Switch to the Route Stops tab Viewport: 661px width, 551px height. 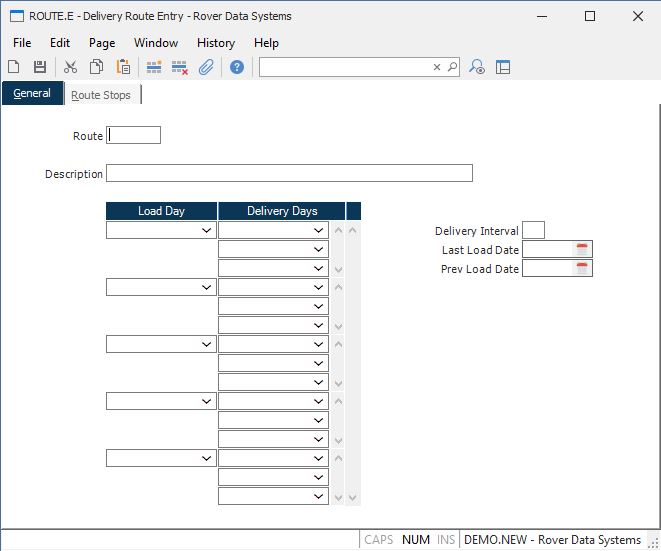101,95
